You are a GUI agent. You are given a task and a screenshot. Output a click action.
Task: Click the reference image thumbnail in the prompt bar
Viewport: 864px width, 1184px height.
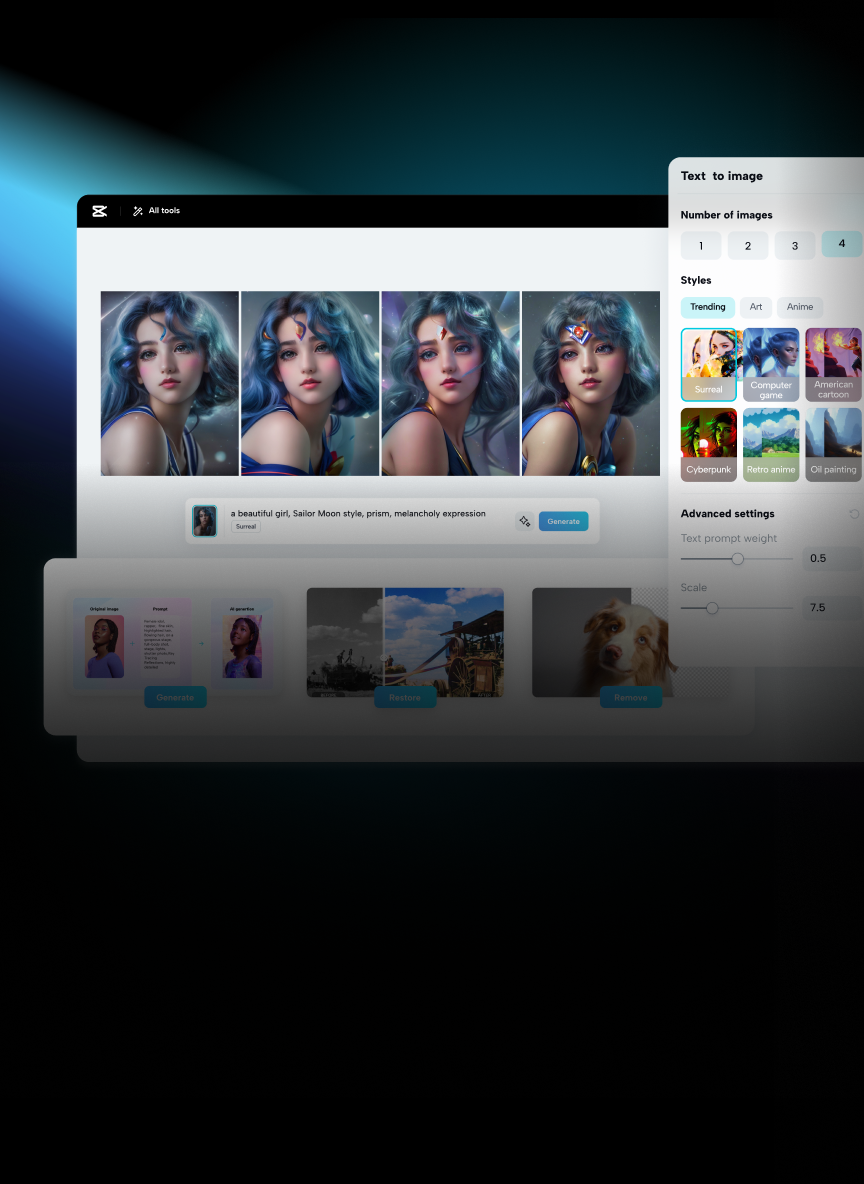(205, 521)
